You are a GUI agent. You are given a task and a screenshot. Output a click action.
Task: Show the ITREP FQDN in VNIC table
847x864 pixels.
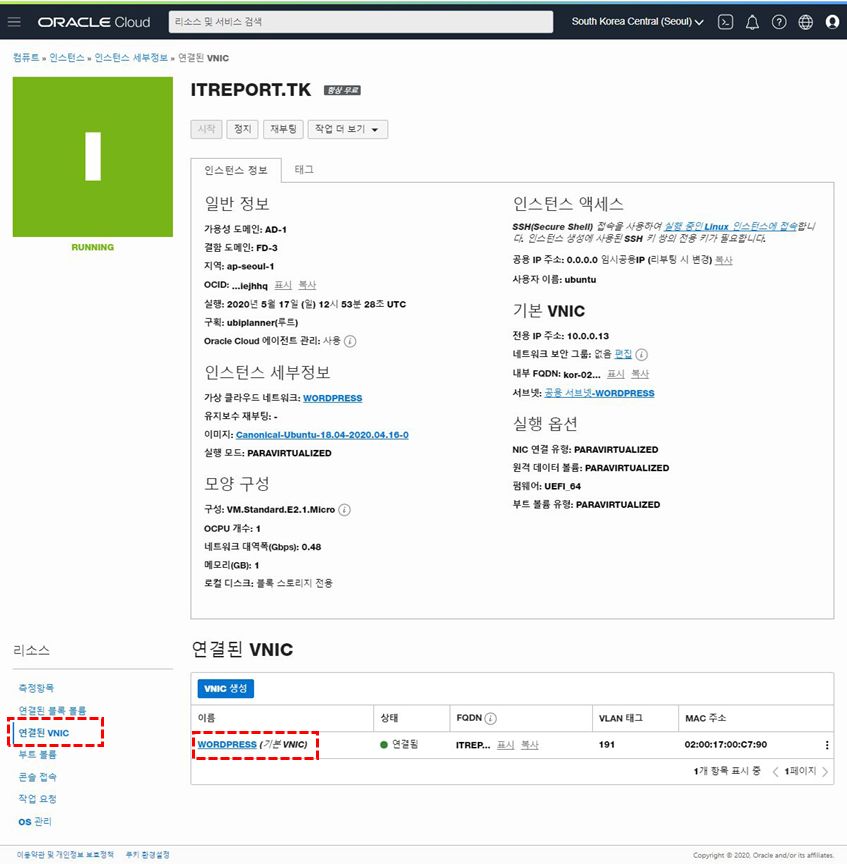[x=505, y=745]
